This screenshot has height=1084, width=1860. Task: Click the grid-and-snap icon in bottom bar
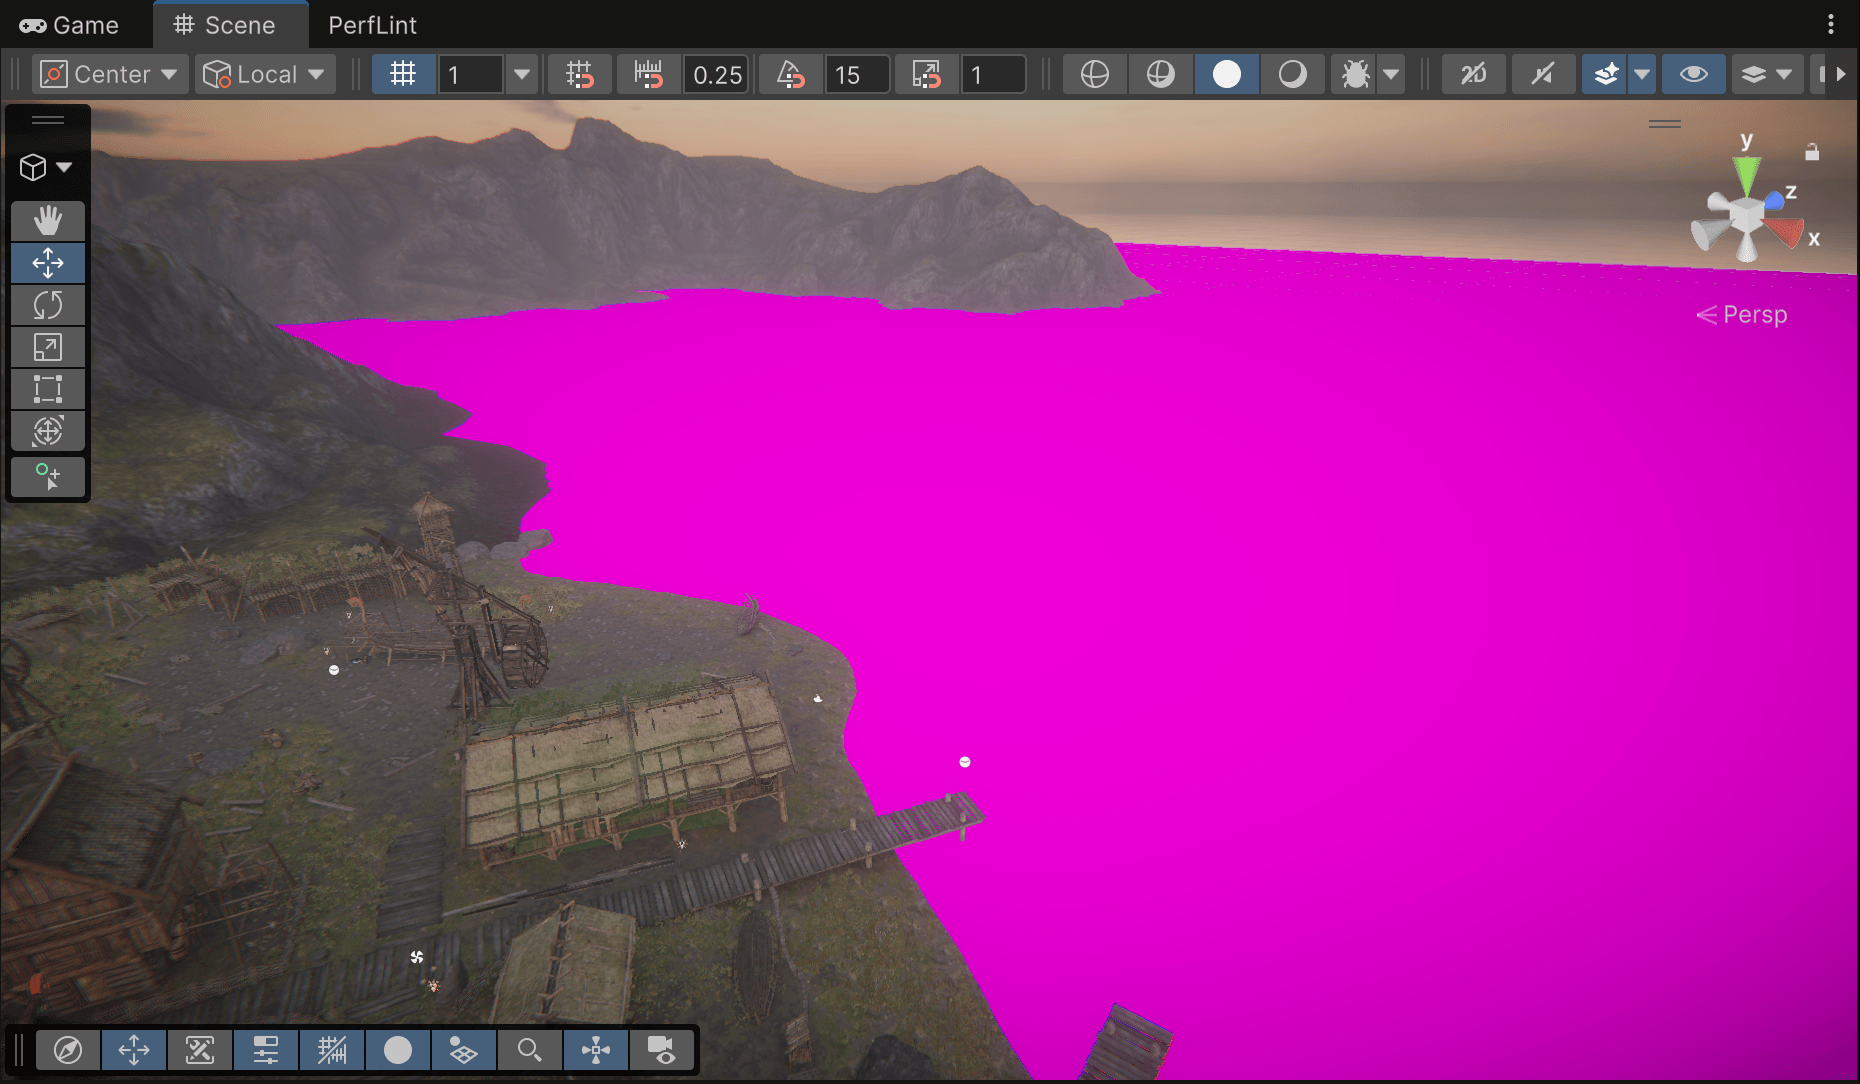point(332,1050)
